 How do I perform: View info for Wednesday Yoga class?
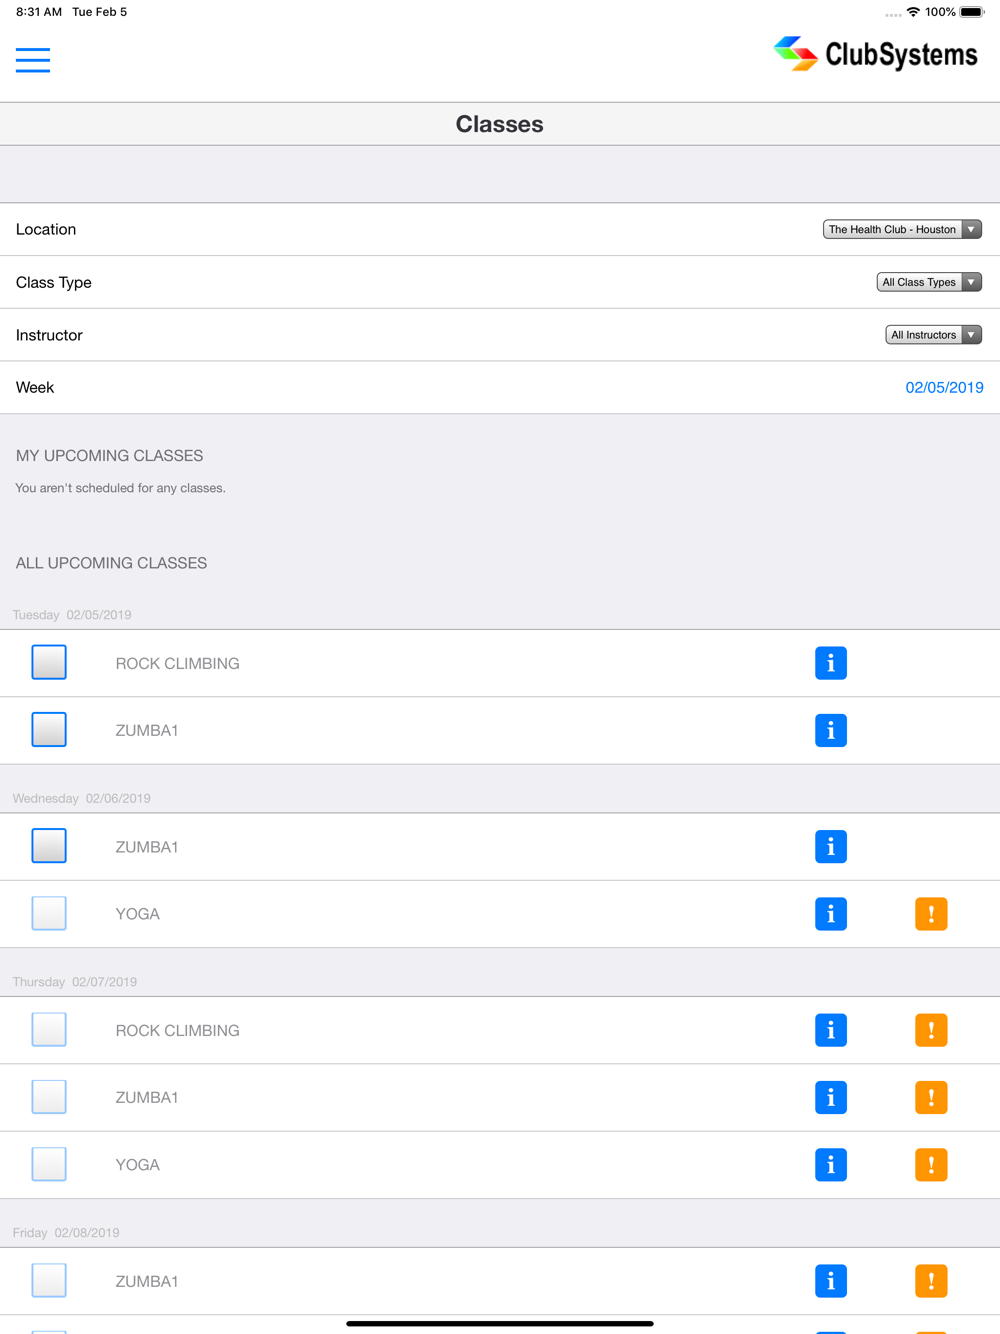(x=831, y=914)
